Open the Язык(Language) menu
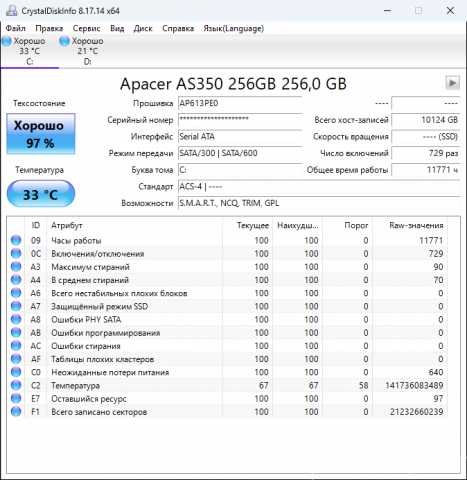Screen dimensions: 467x480 (x=234, y=29)
